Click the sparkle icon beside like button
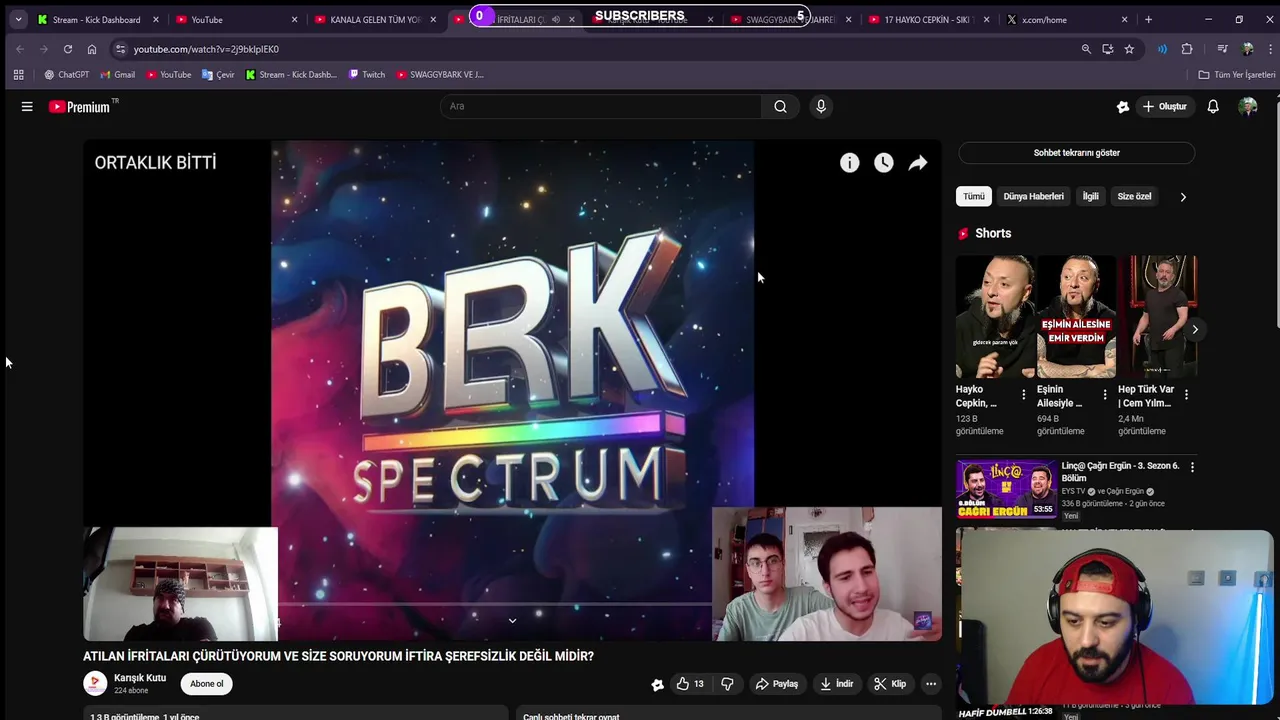Screen dimensions: 1280x720 (657, 684)
